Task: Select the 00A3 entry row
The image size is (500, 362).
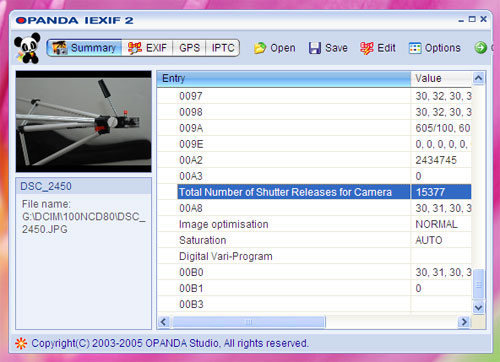Action: pos(314,176)
